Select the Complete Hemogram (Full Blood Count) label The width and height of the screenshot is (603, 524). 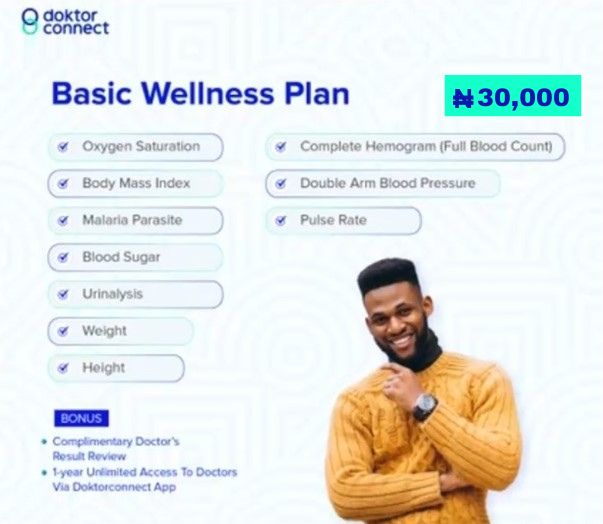(426, 146)
